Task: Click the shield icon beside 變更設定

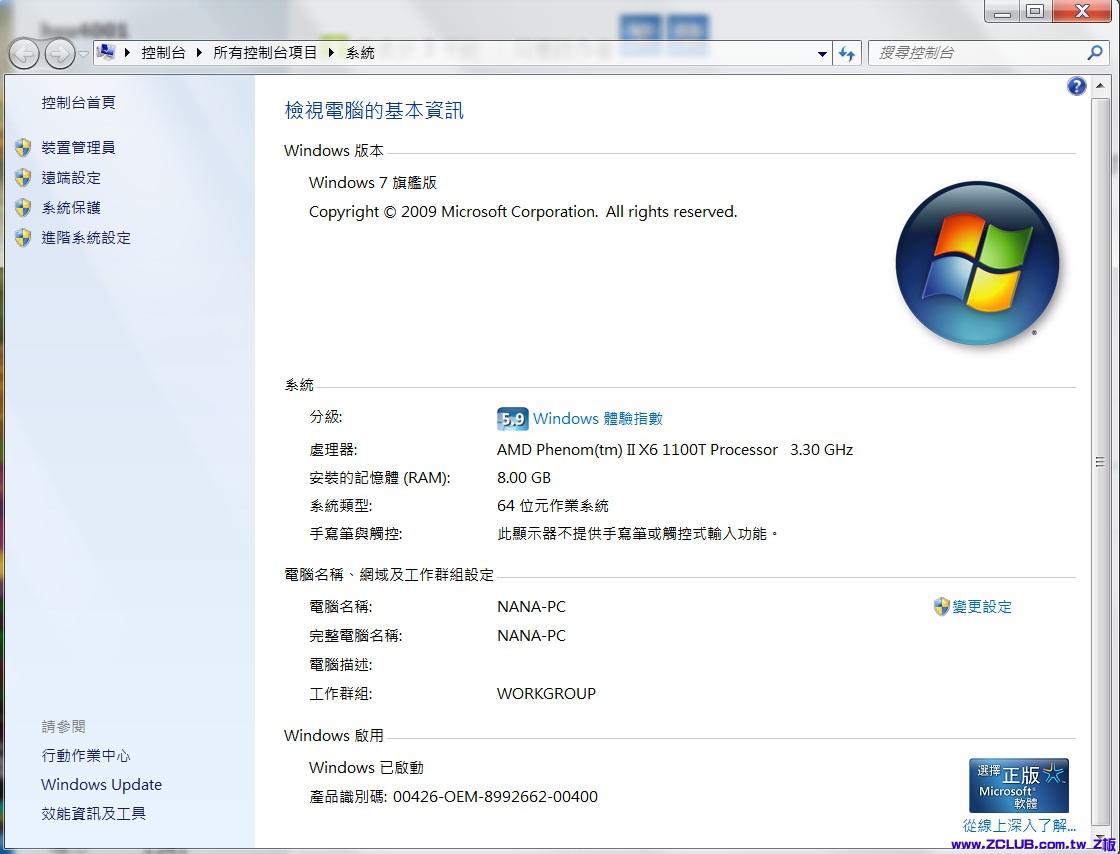Action: coord(941,607)
